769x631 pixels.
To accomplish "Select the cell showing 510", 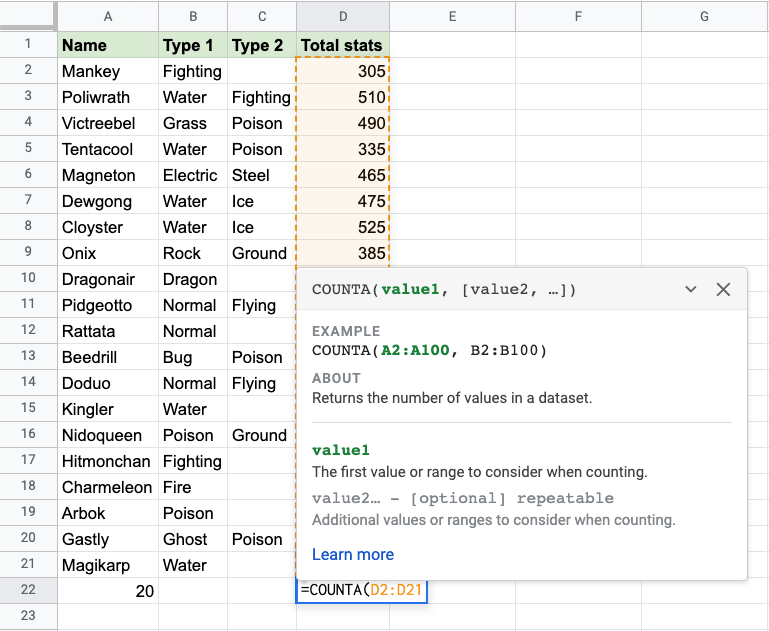I will click(343, 97).
